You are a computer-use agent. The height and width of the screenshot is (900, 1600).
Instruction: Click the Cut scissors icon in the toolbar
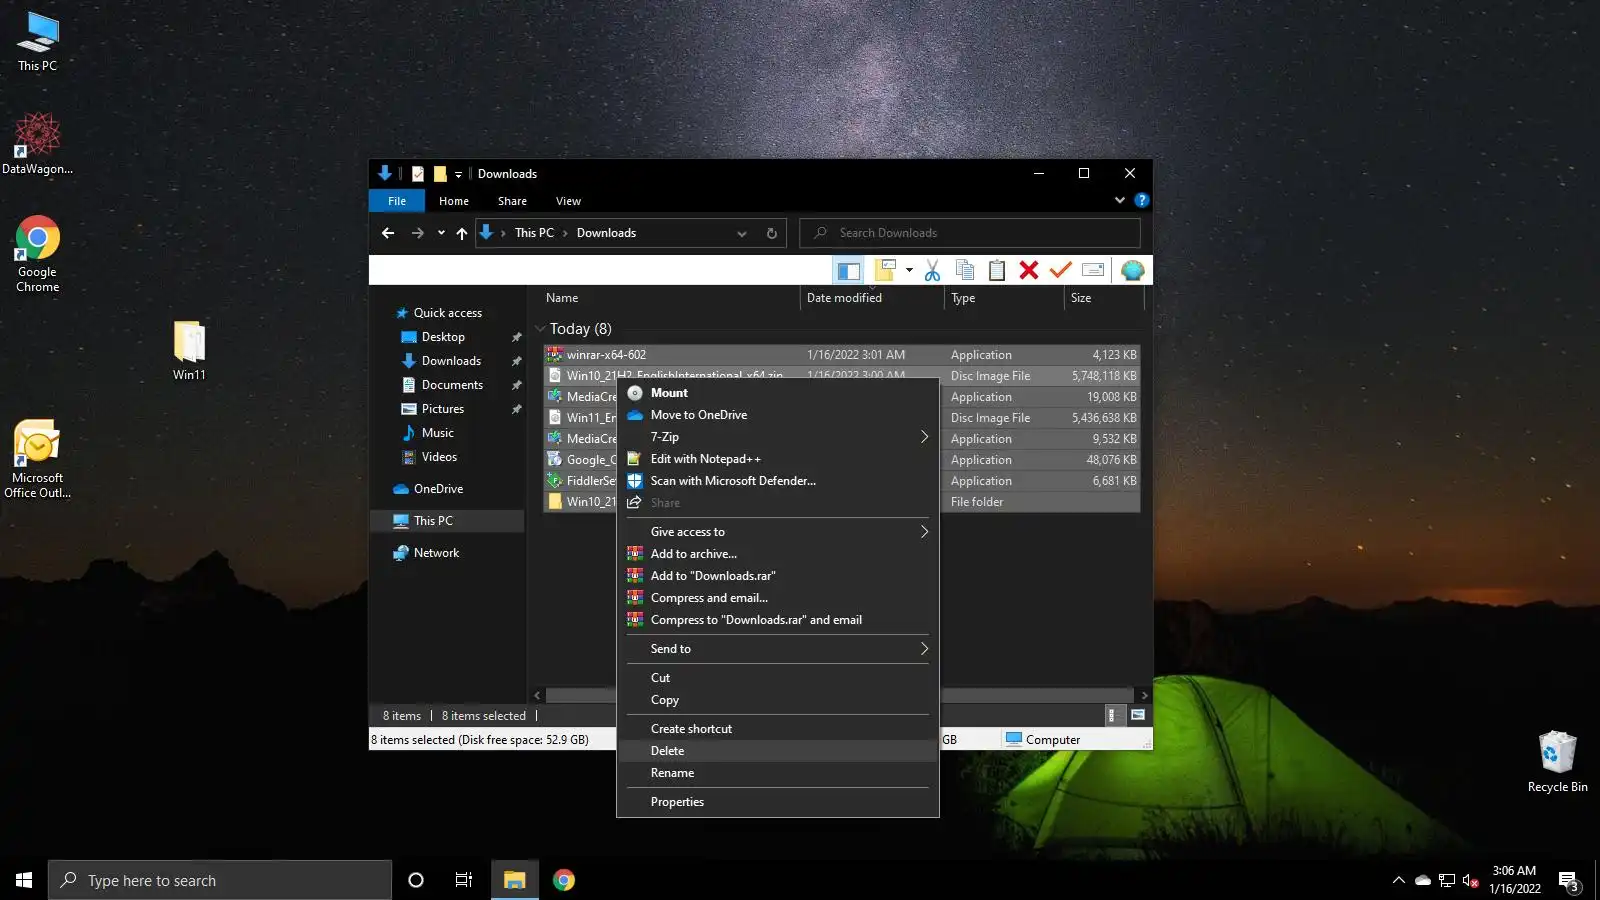(932, 270)
